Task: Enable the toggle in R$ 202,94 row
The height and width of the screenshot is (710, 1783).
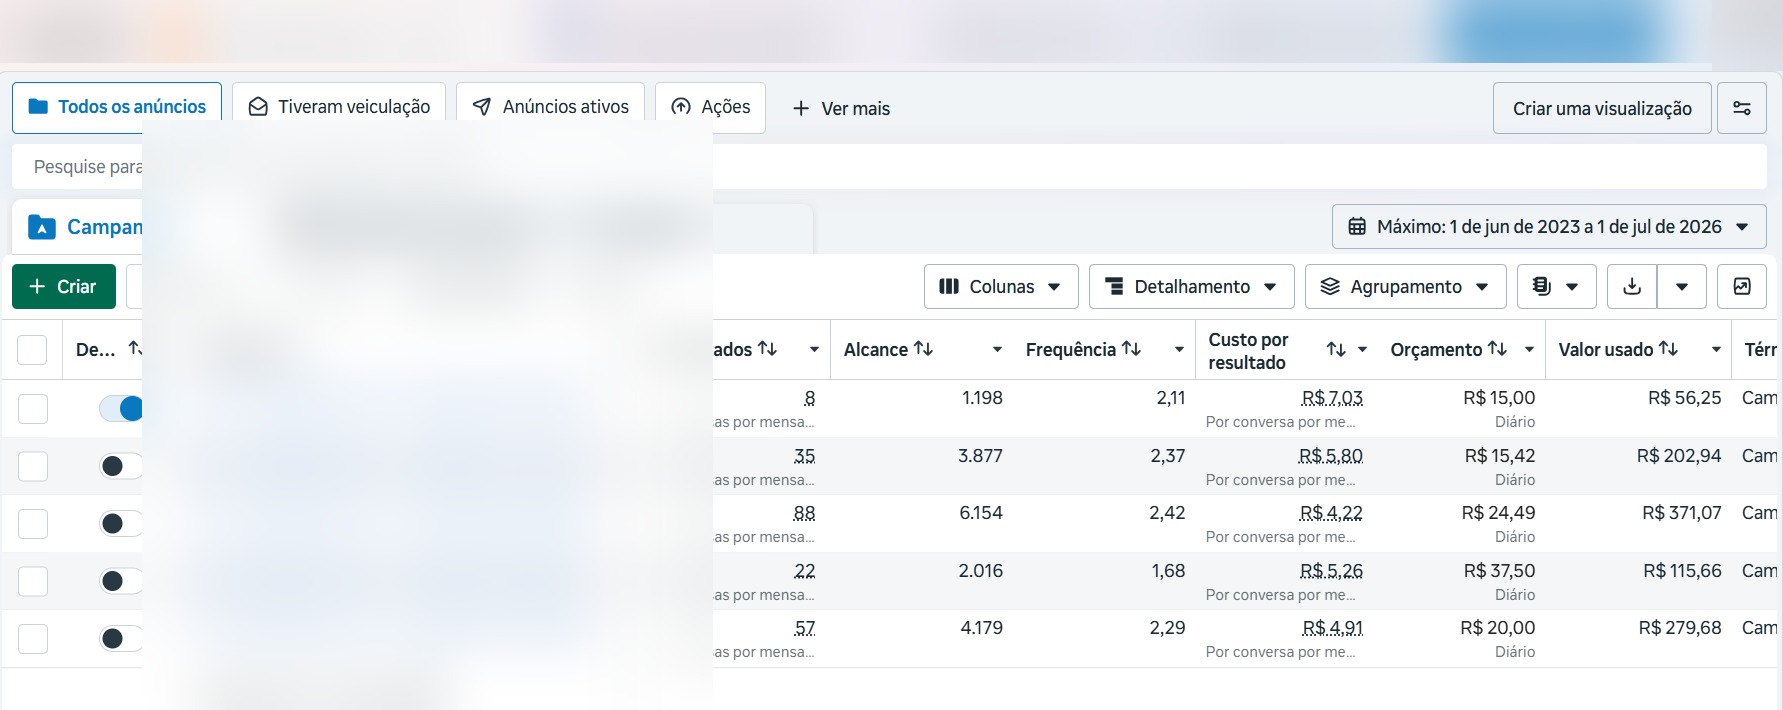Action: (x=121, y=466)
